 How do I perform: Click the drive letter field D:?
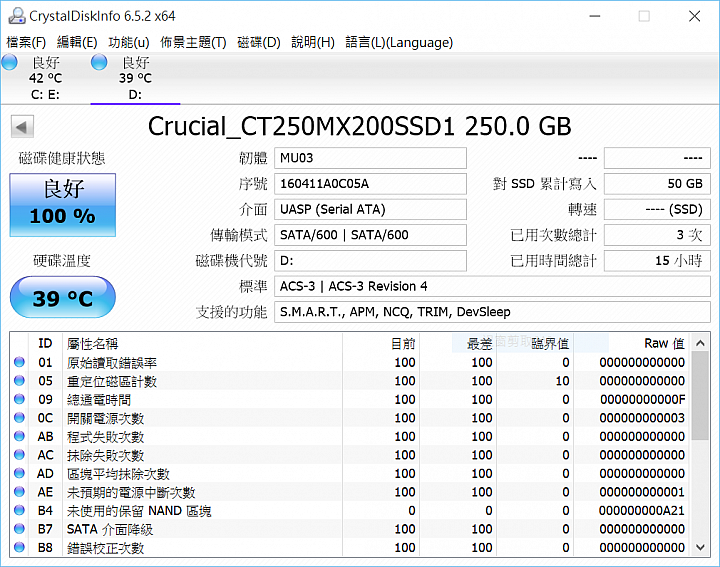tap(370, 261)
